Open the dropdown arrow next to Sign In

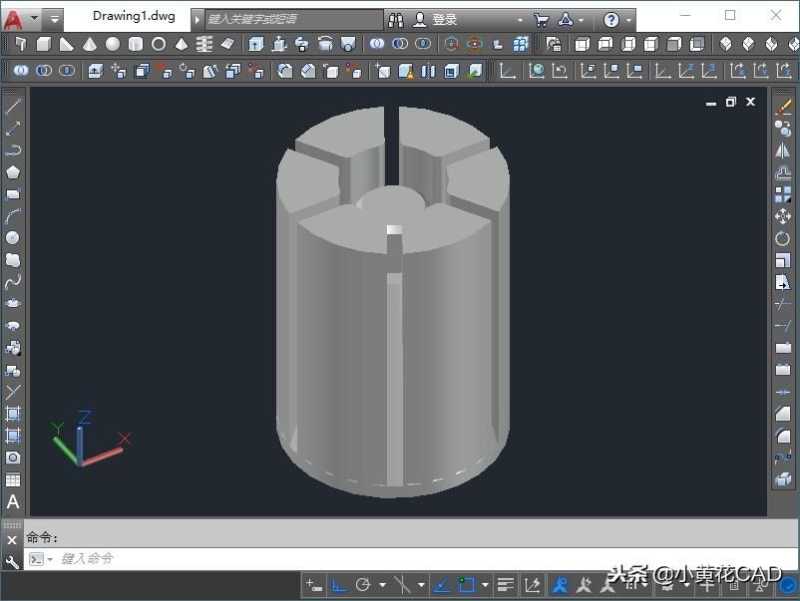coord(521,17)
